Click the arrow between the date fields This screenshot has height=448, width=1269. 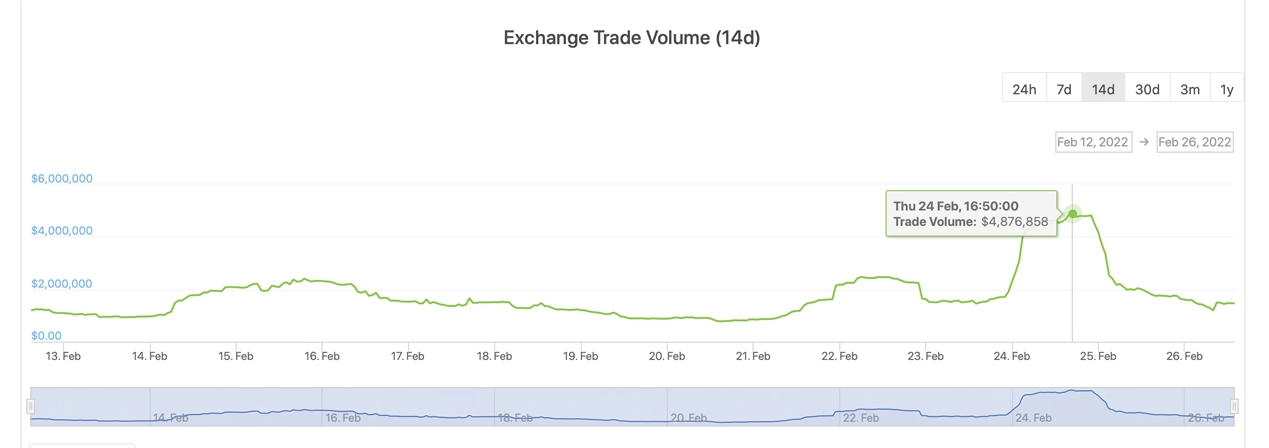tap(1144, 142)
